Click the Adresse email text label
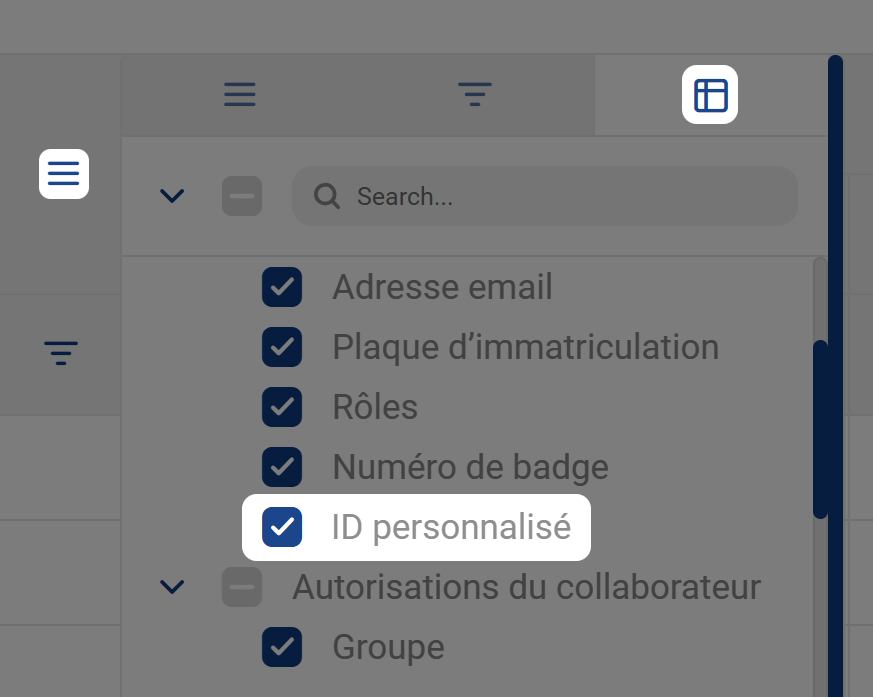This screenshot has height=697, width=873. [442, 287]
